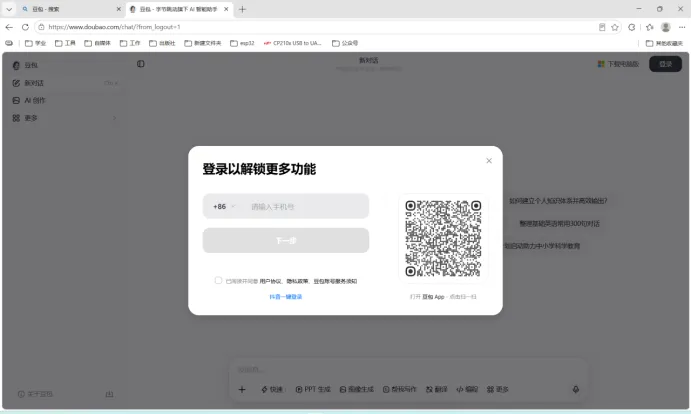Open the 出版社 bookmark folder
The image size is (692, 414).
(x=162, y=43)
